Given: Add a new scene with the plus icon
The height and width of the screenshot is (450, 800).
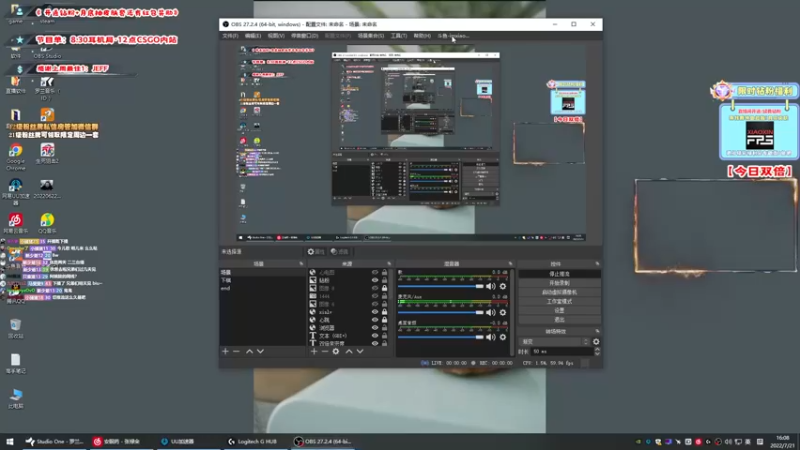Looking at the screenshot, I should click(x=225, y=352).
